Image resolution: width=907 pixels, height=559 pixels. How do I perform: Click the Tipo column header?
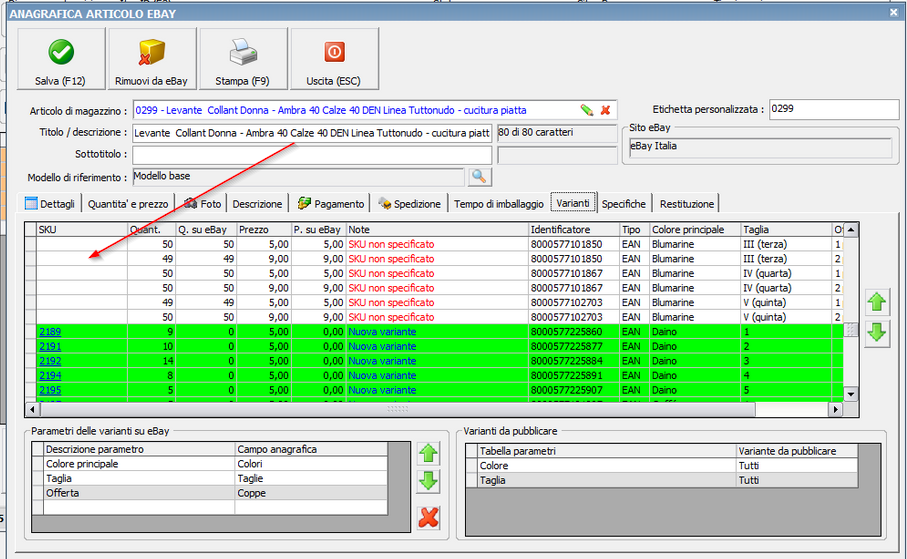635,230
